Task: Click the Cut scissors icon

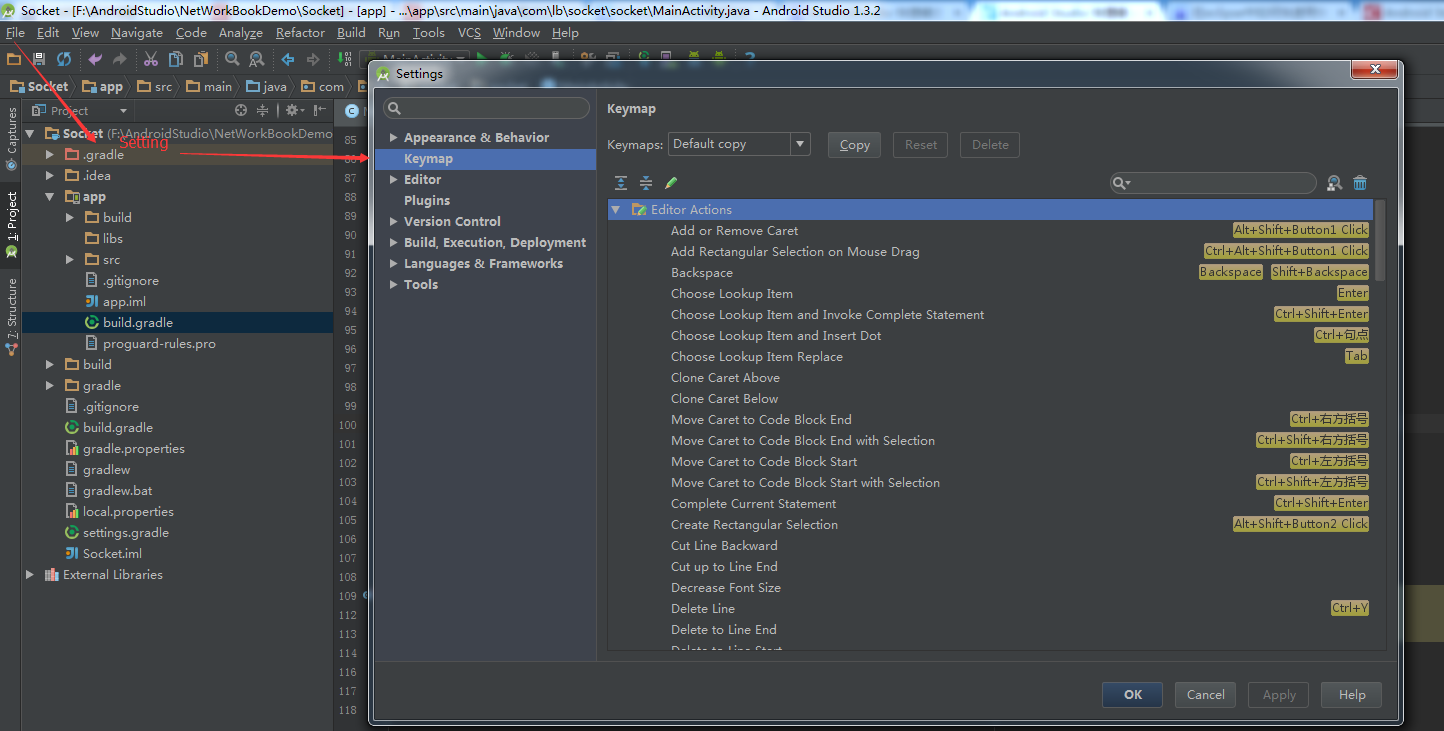Action: 151,59
